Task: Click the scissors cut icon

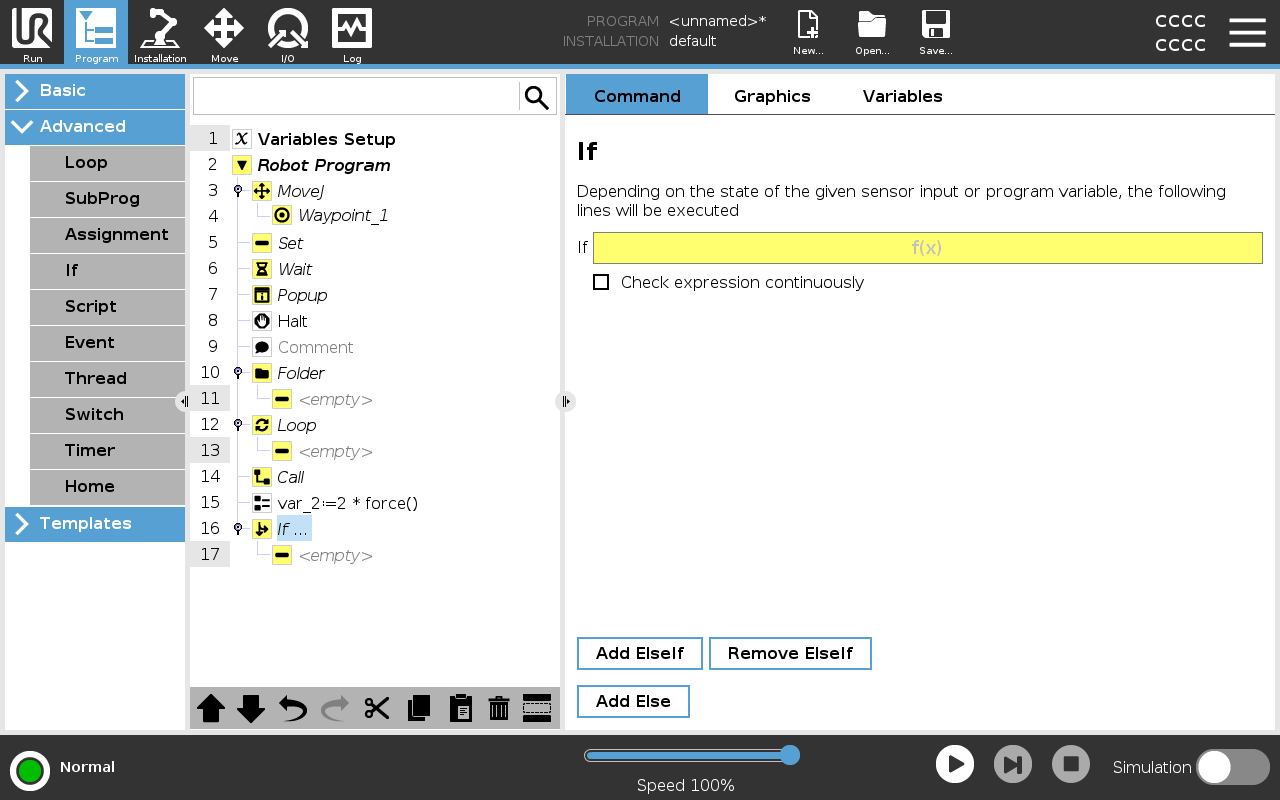Action: coord(376,708)
